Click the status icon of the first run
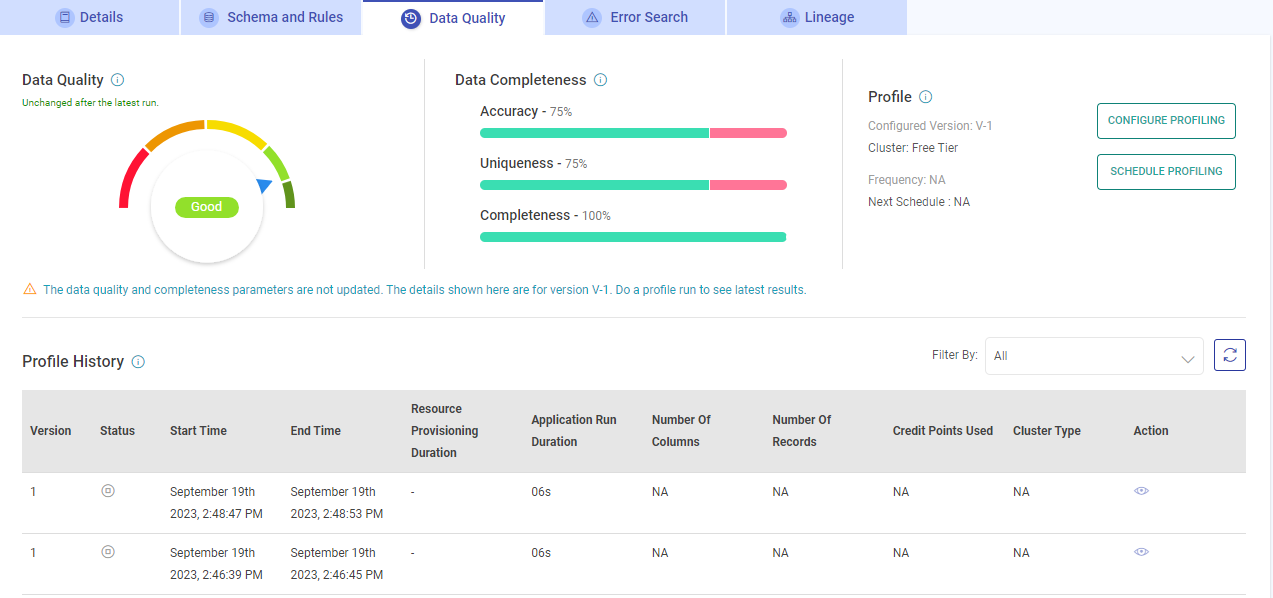 click(x=108, y=491)
